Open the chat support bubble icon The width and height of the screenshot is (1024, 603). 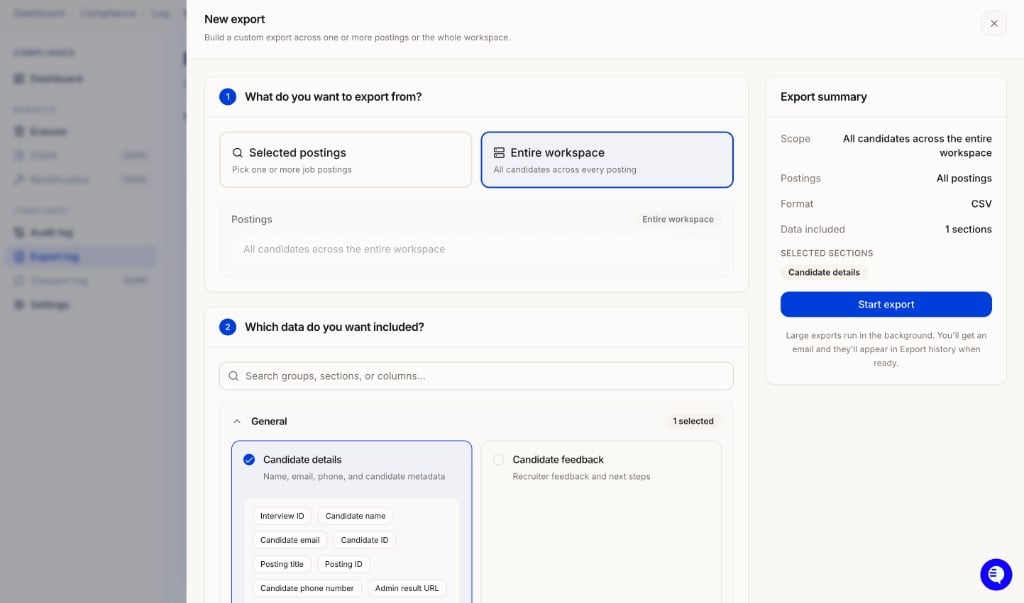click(x=996, y=574)
